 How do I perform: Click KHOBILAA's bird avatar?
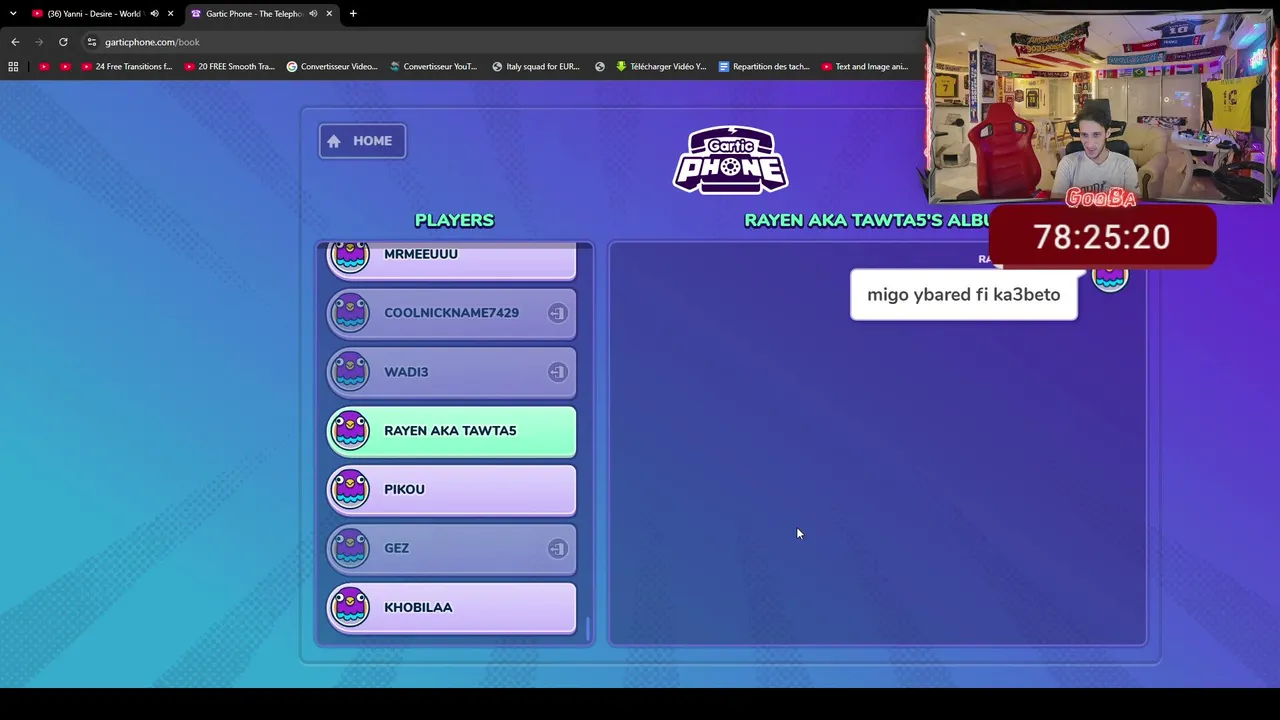[x=350, y=607]
